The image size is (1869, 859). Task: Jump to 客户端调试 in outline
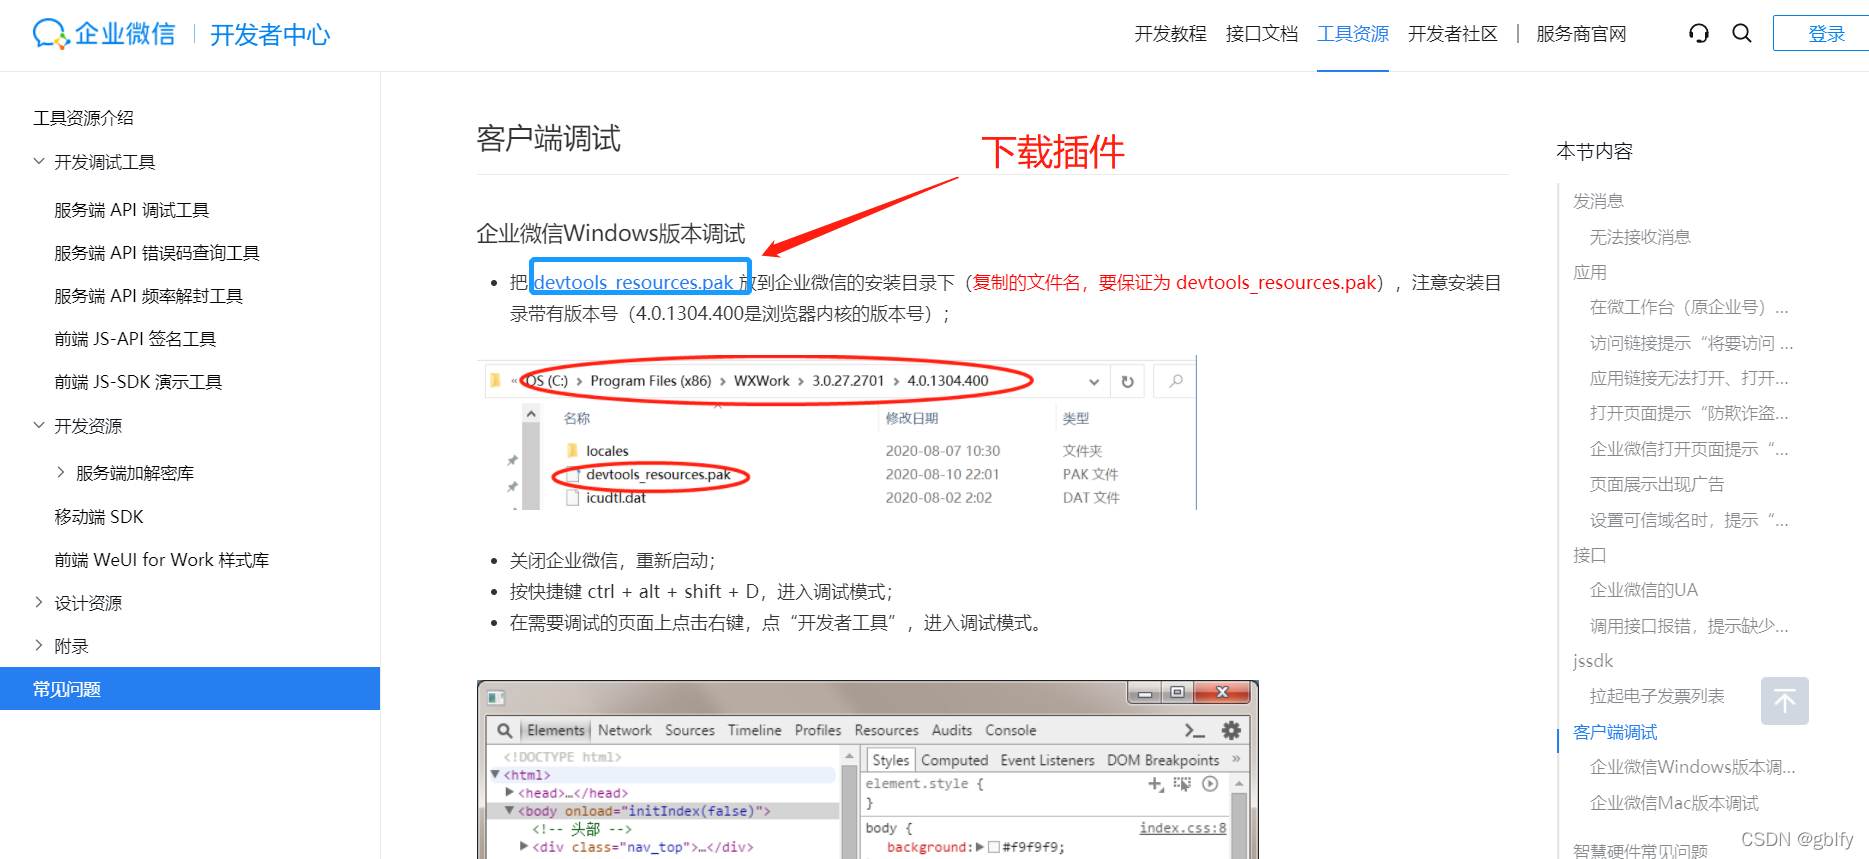point(1615,732)
